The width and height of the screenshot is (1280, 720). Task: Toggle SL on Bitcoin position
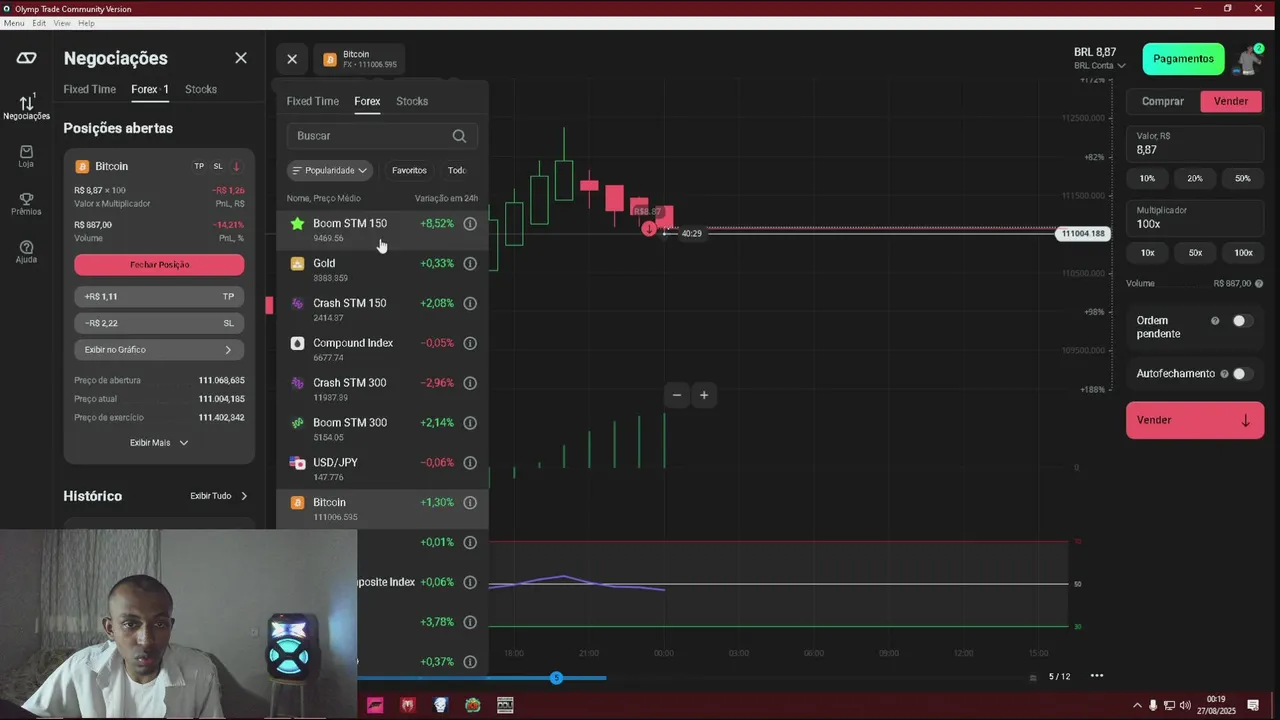[218, 166]
